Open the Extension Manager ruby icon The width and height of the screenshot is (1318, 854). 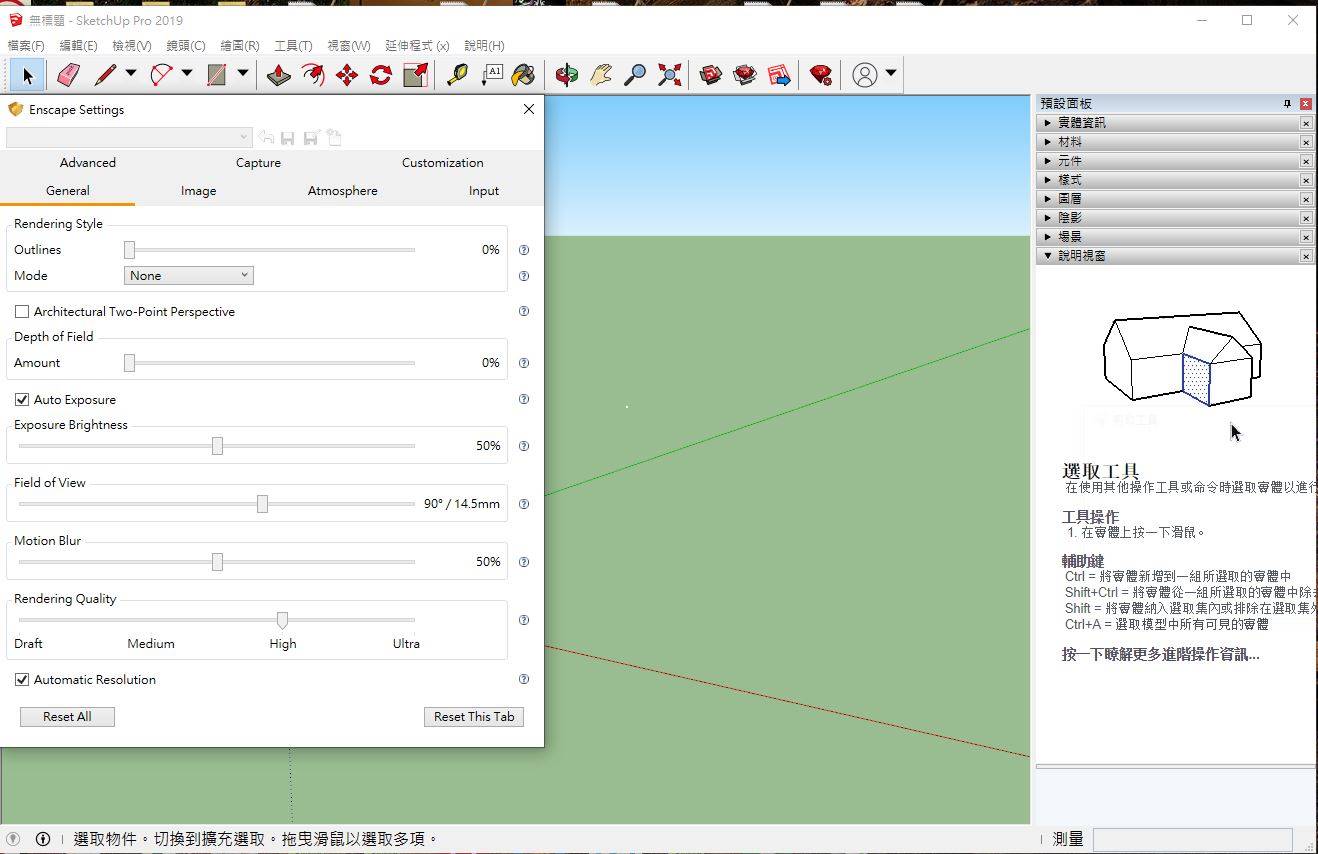coord(821,75)
